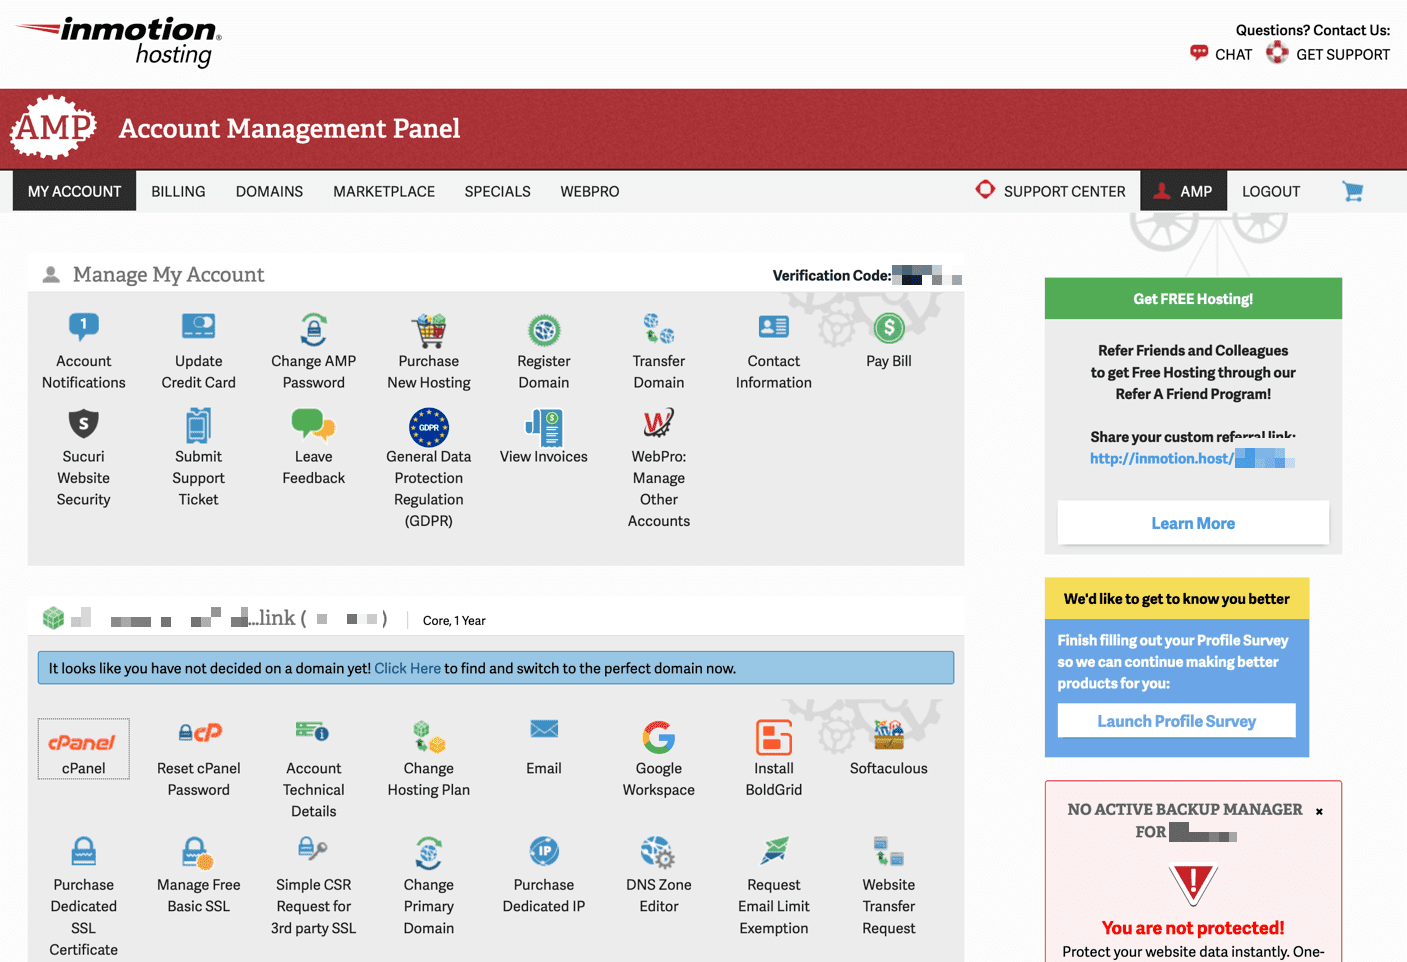Click GET SUPPORT link
Image resolution: width=1407 pixels, height=962 pixels.
click(1328, 54)
